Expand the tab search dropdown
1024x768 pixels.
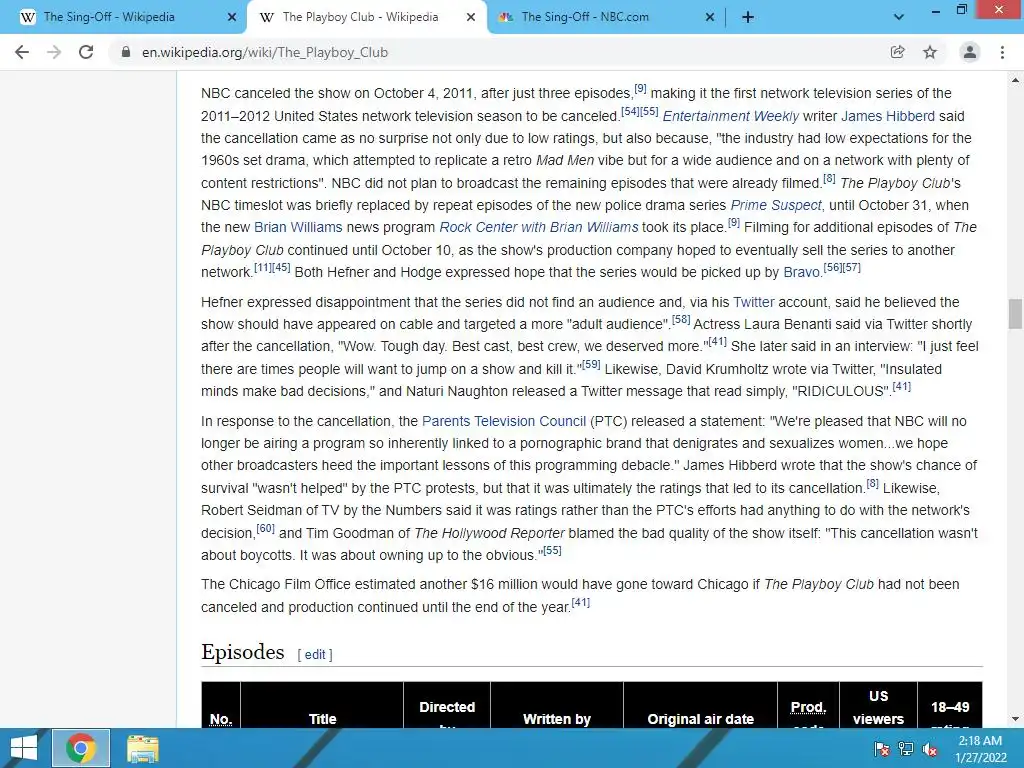pyautogui.click(x=899, y=18)
